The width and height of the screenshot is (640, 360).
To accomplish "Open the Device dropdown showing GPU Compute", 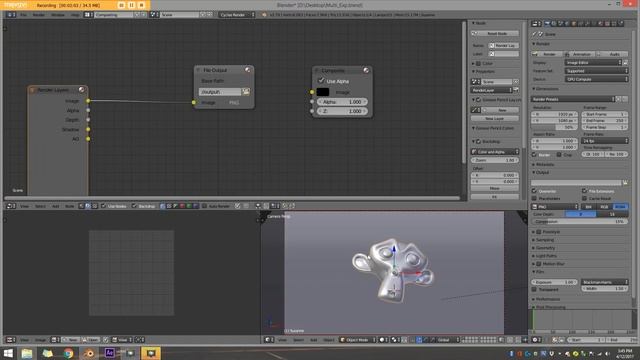I will (x=596, y=79).
